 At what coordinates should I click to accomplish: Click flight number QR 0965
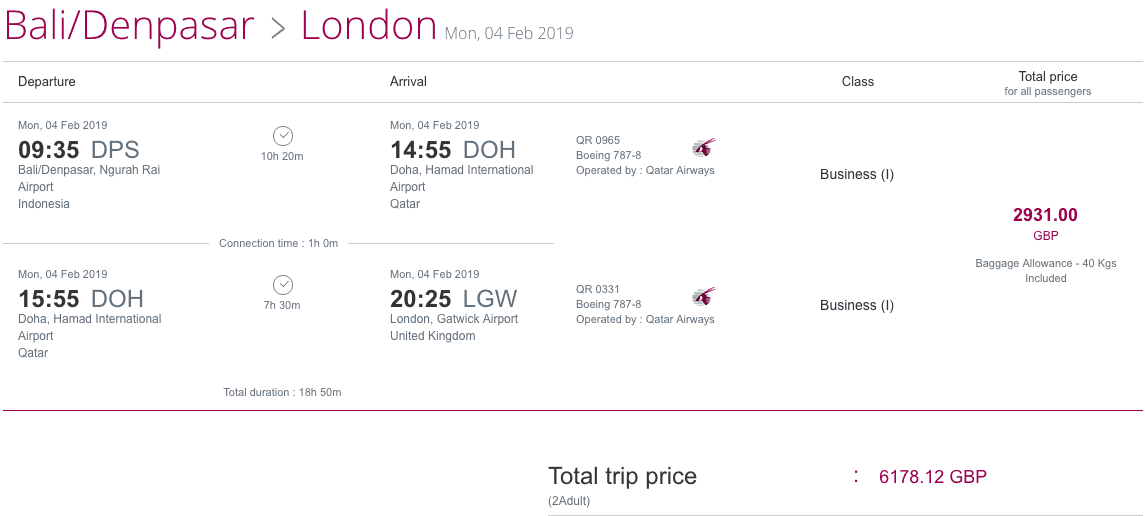click(598, 140)
